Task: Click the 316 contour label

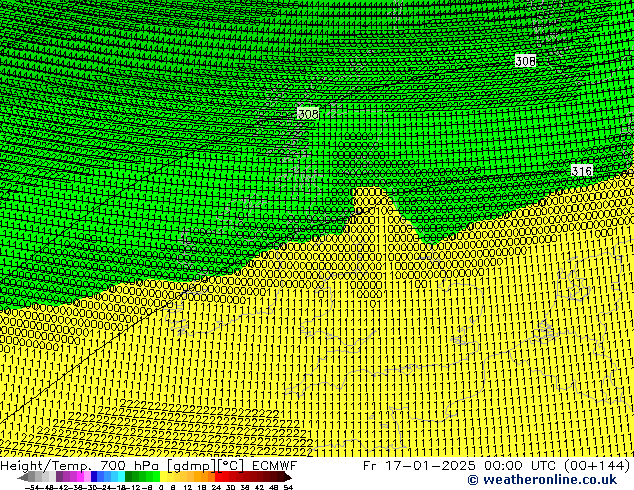Action: pyautogui.click(x=582, y=171)
